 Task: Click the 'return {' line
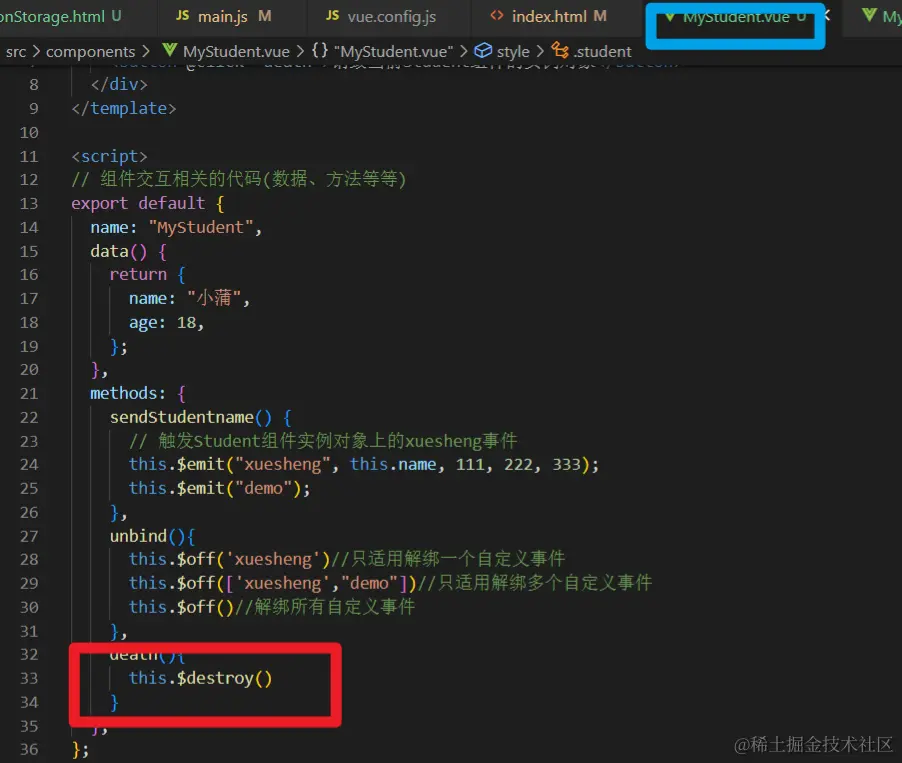pos(147,275)
